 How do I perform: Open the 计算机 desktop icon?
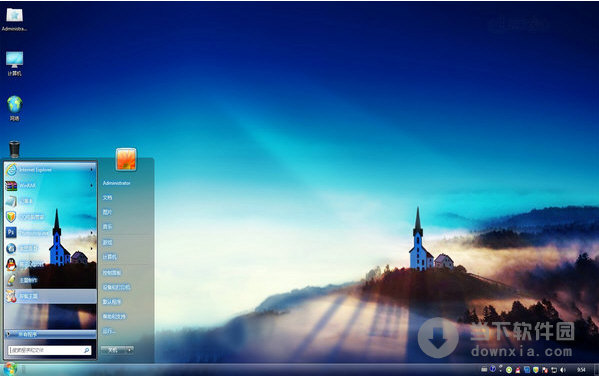[15, 64]
